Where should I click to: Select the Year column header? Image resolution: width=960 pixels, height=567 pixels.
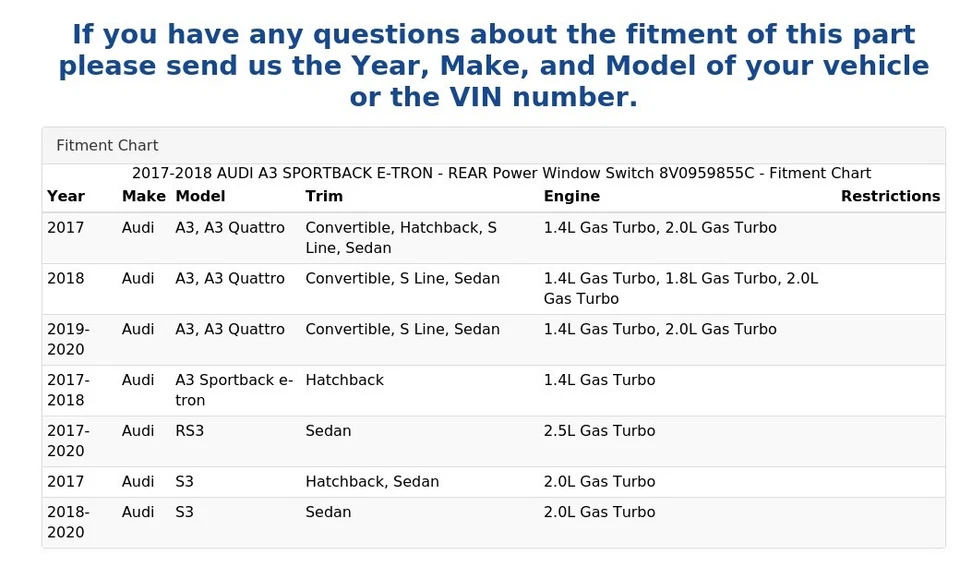66,197
